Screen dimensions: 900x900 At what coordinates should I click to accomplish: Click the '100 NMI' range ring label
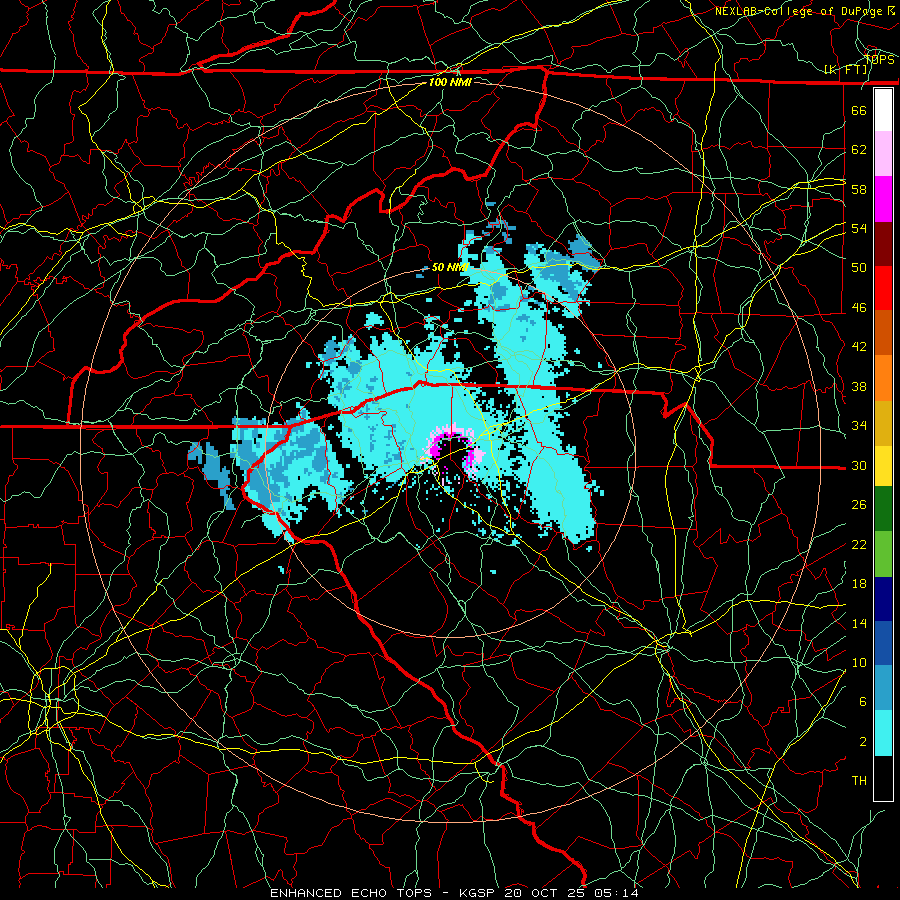pos(450,82)
